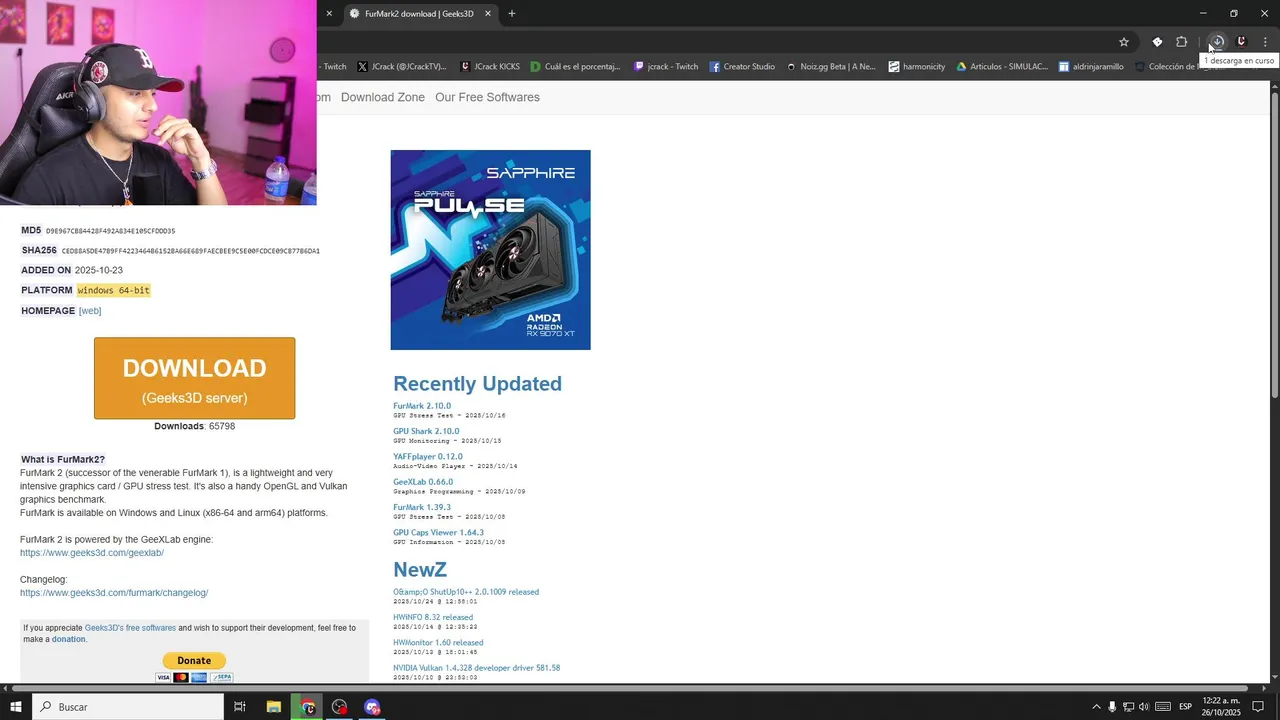Image resolution: width=1280 pixels, height=720 pixels.
Task: Open the aldrinjaramillo bookmark
Action: pyautogui.click(x=1091, y=67)
